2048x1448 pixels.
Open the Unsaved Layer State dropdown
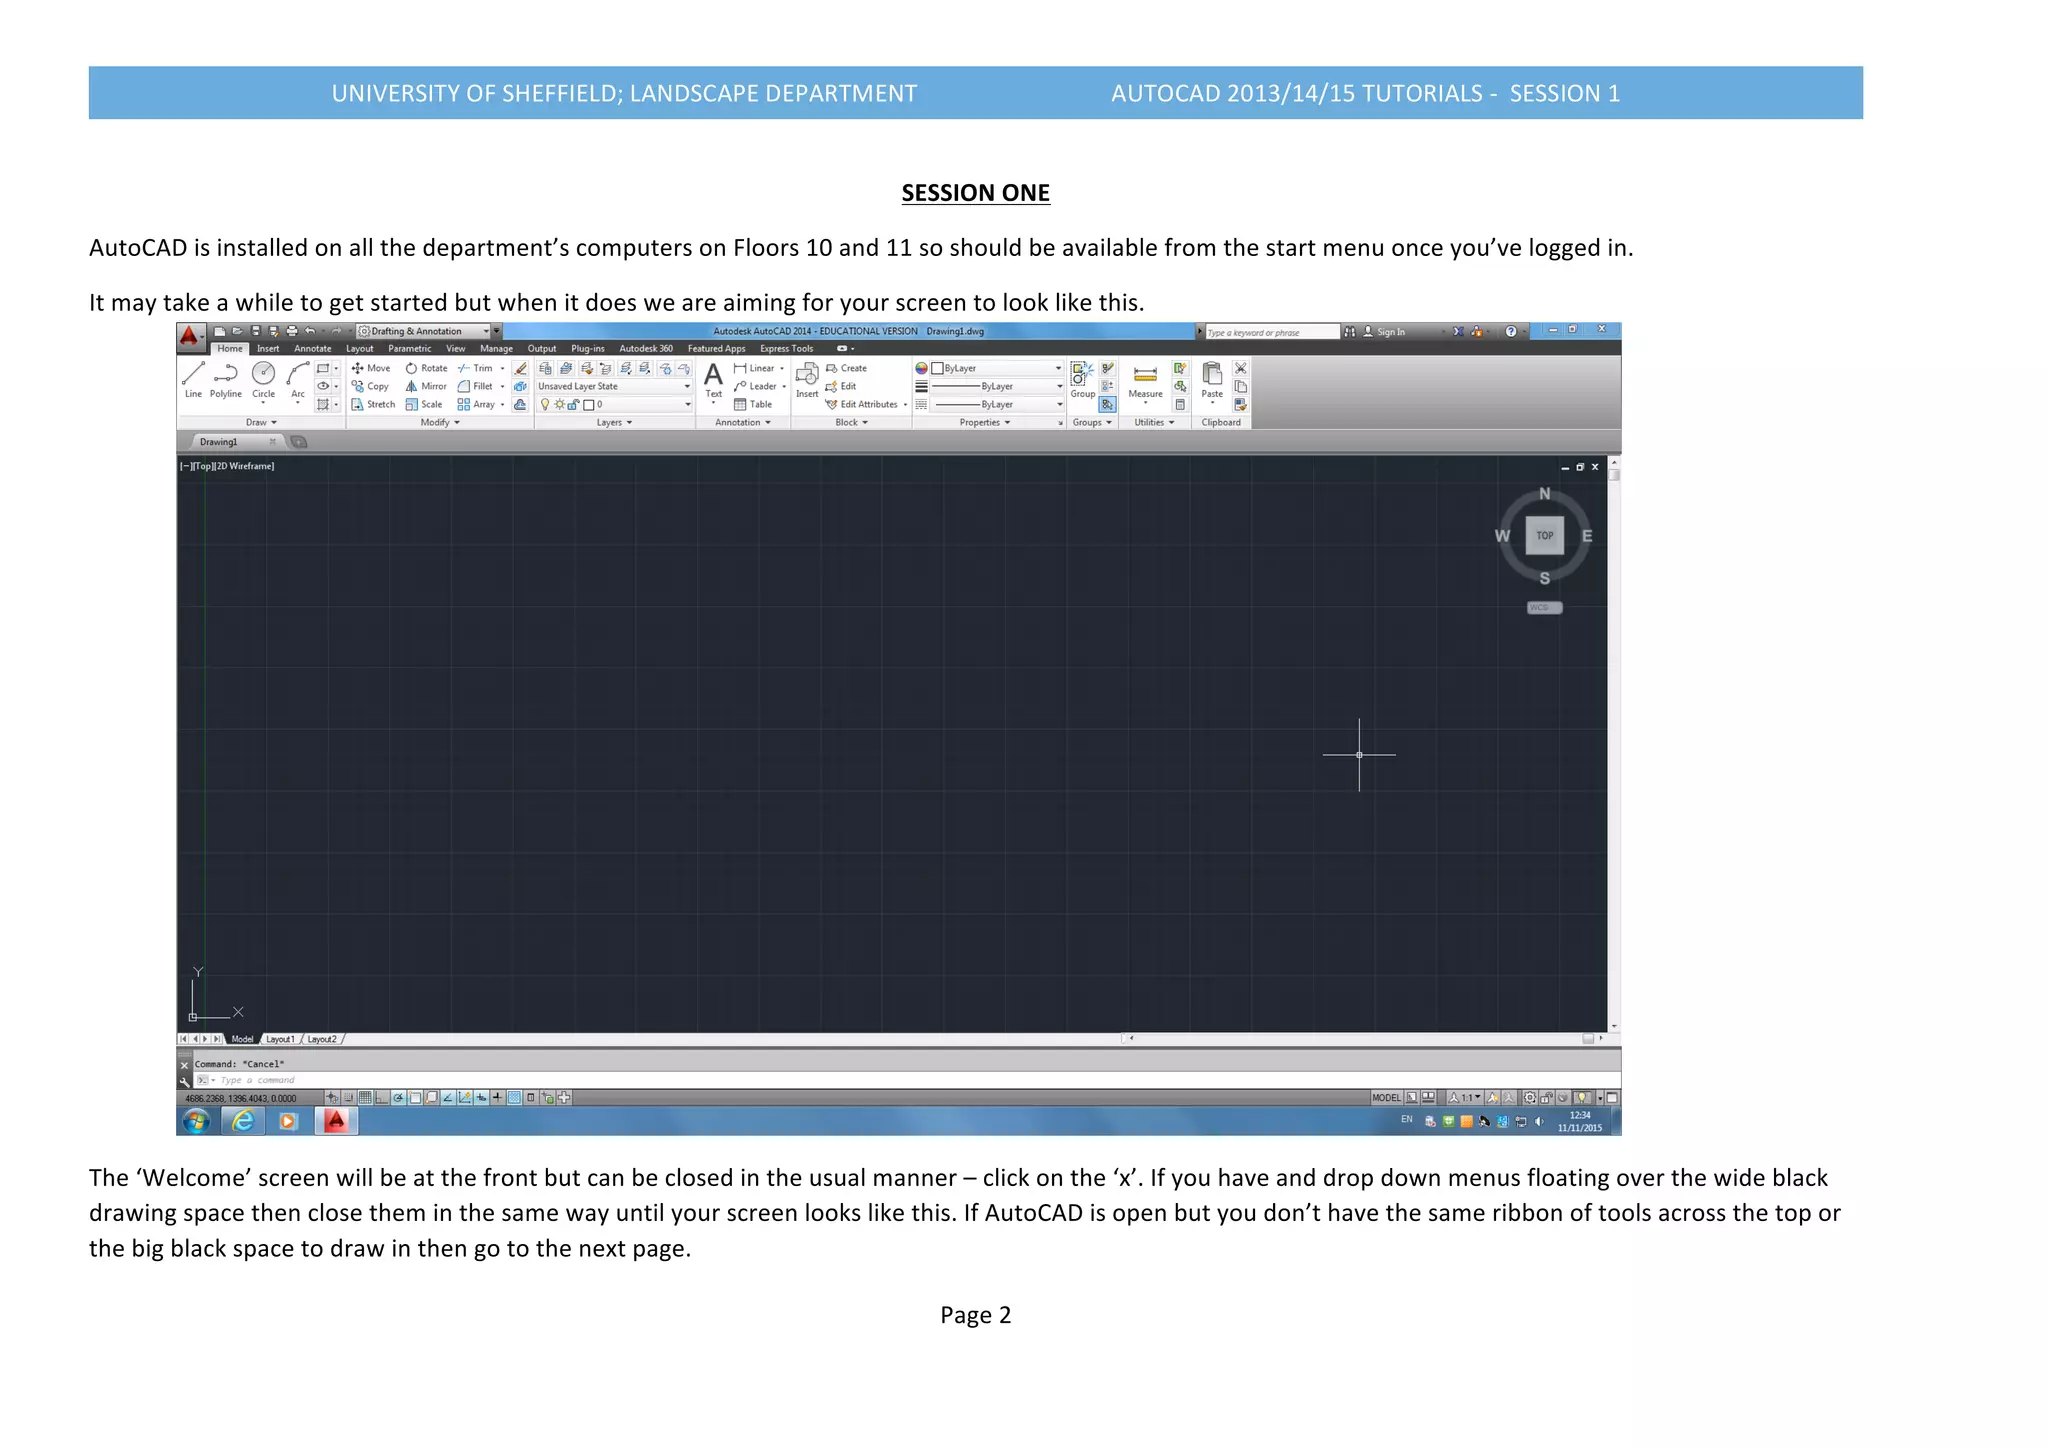pyautogui.click(x=614, y=387)
